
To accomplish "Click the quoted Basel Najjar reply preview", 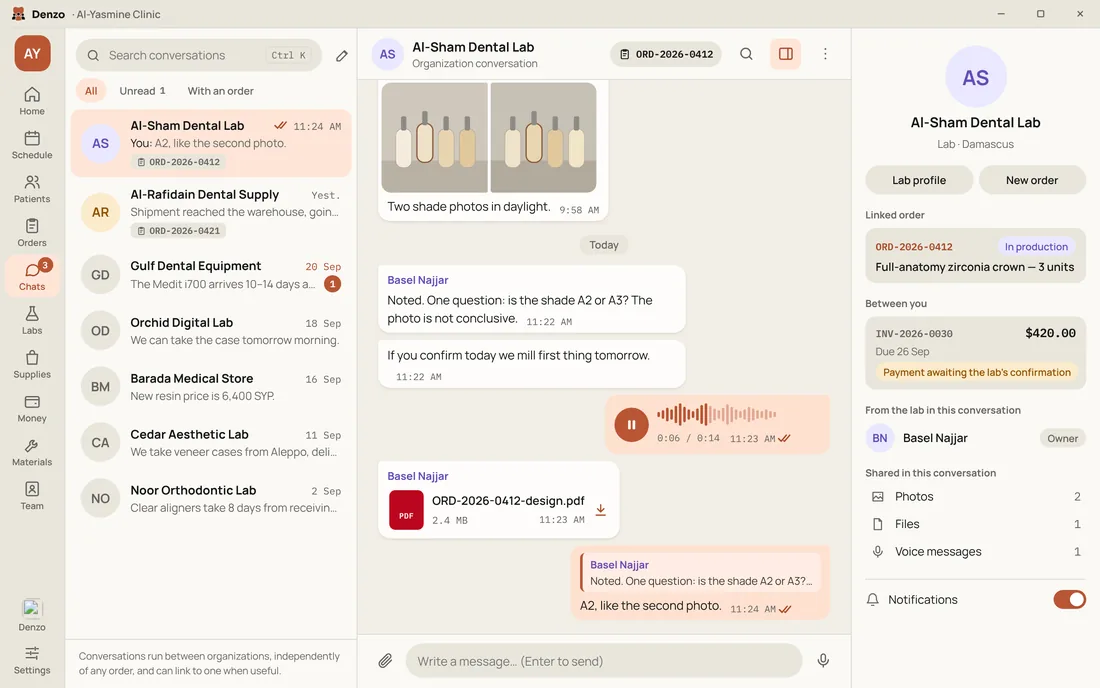I will 700,572.
